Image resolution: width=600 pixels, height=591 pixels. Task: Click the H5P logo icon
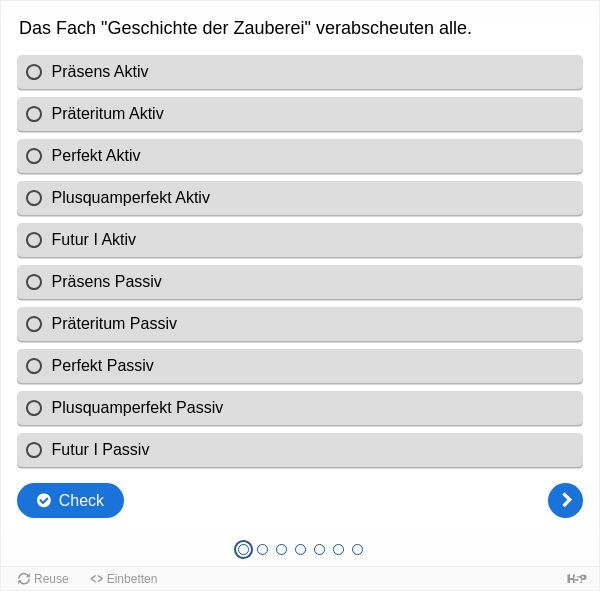(x=576, y=579)
